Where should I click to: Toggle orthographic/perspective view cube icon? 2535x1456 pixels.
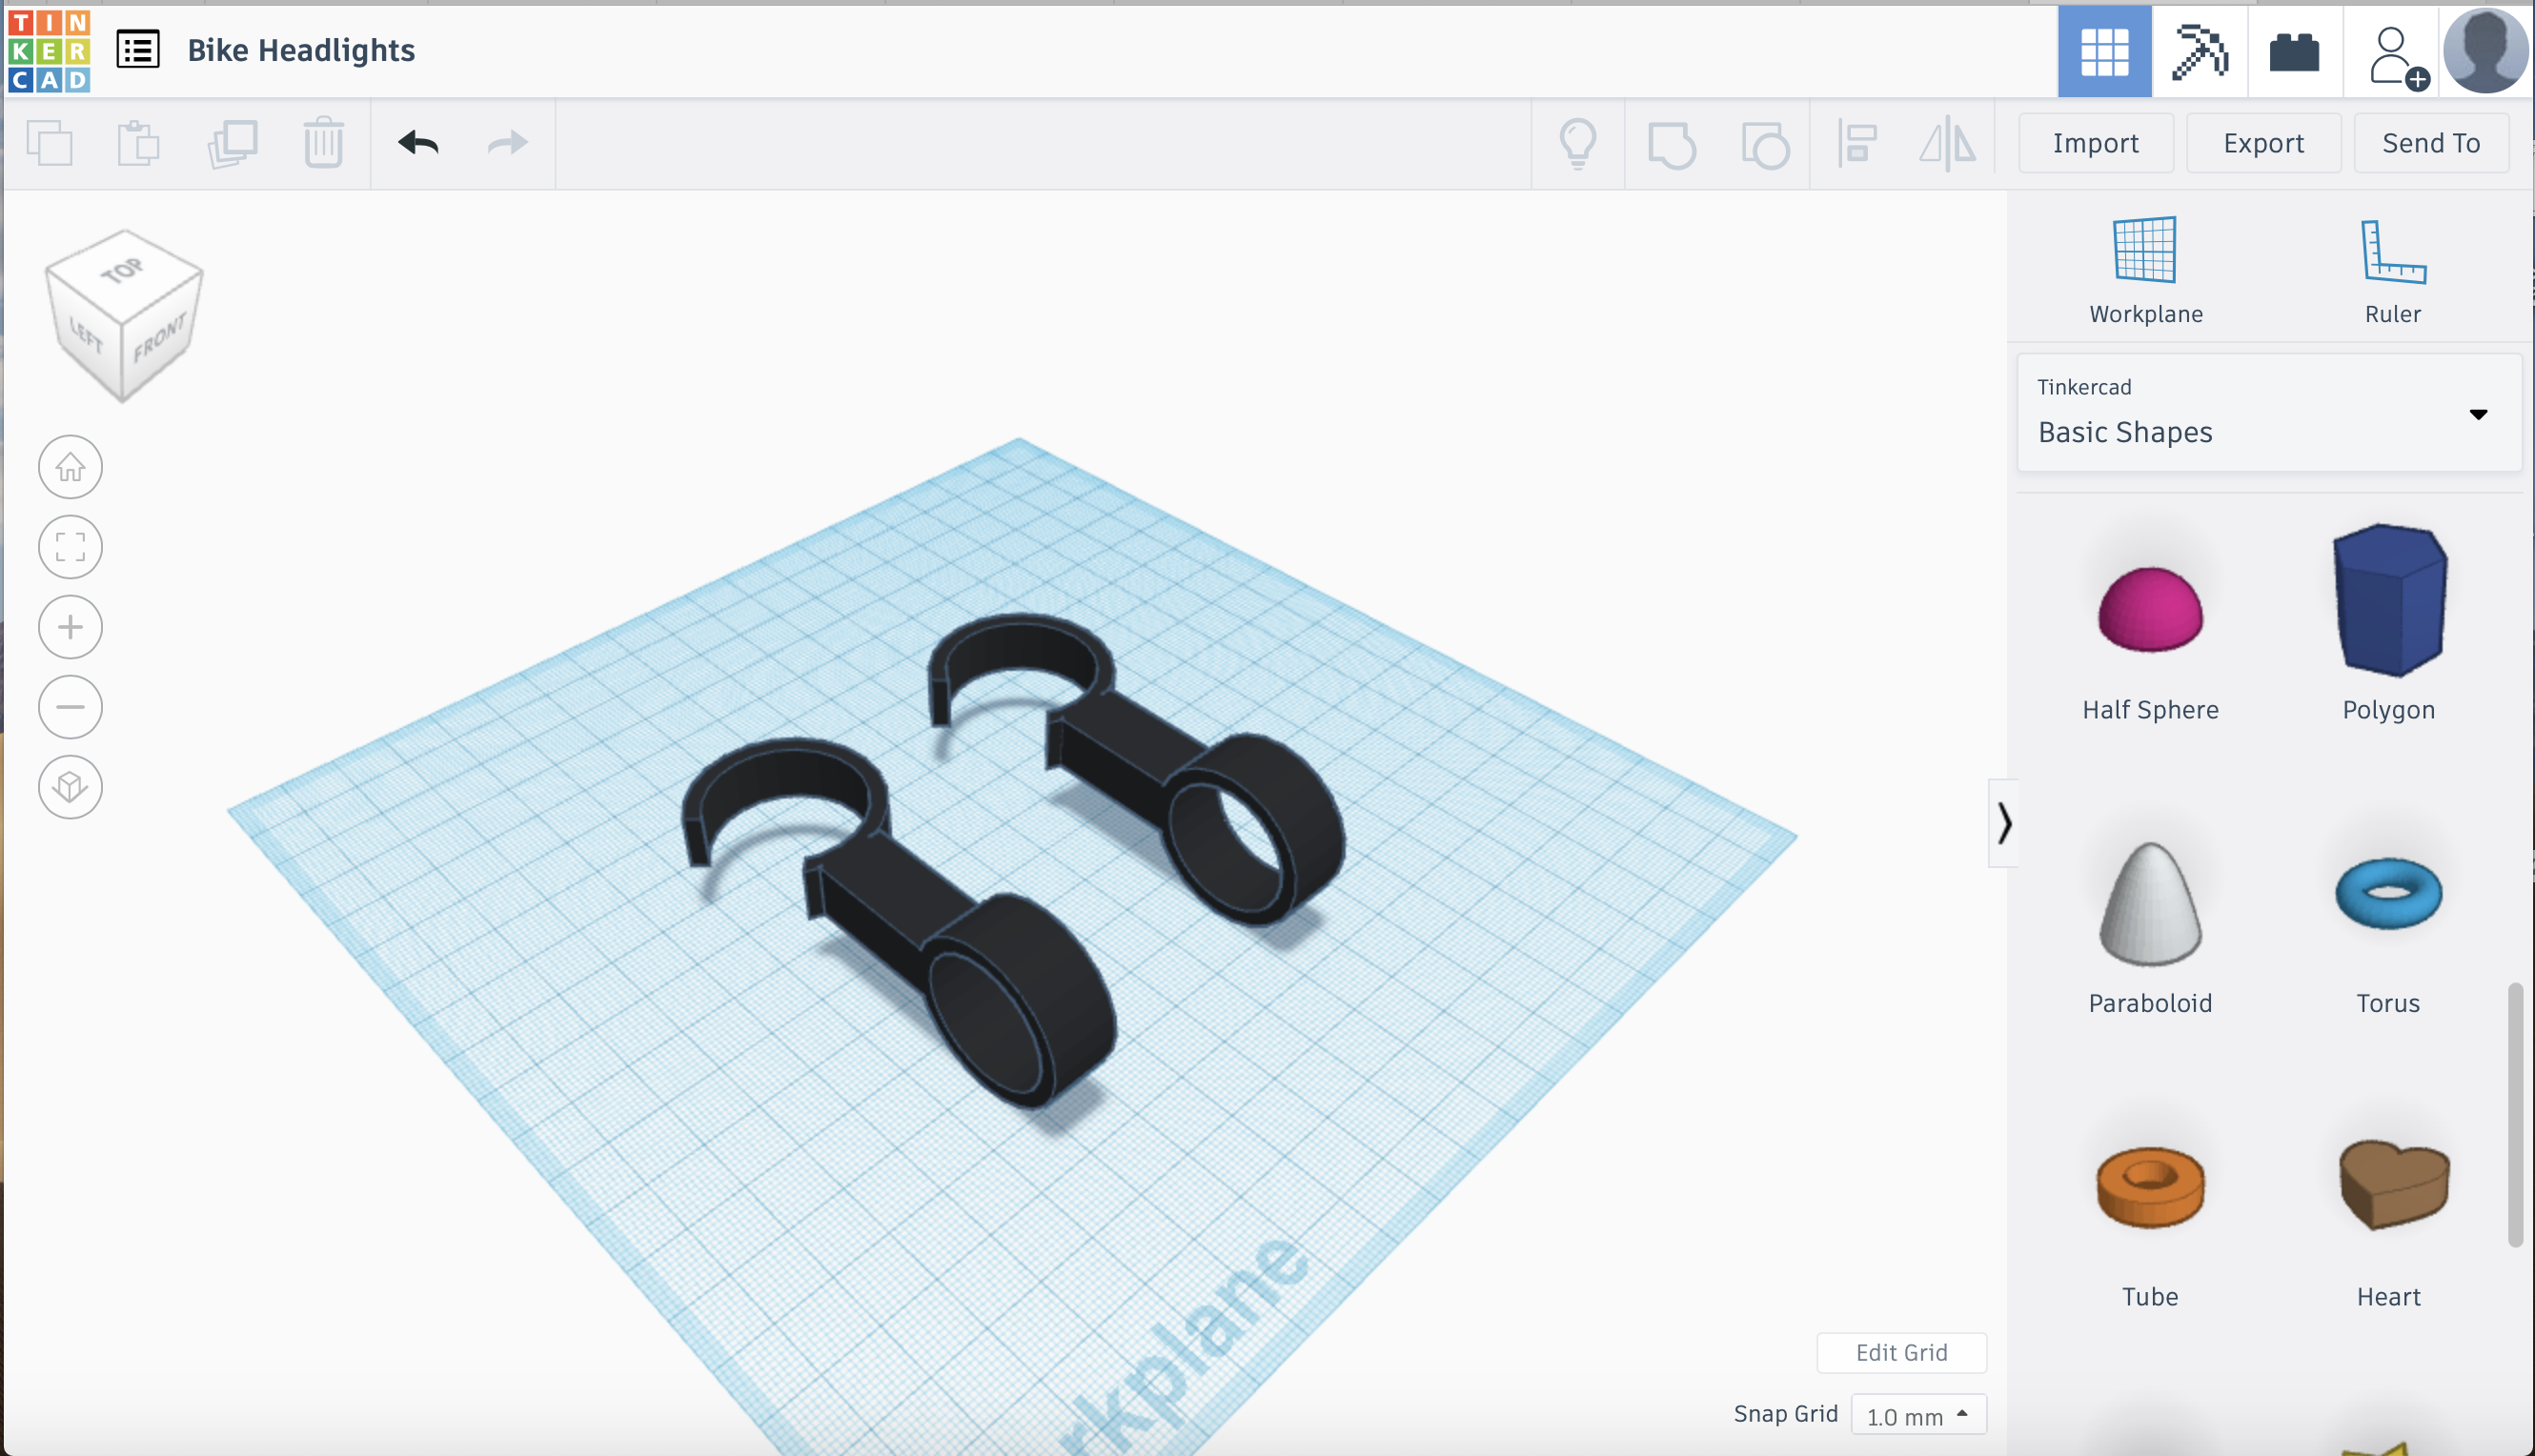[x=70, y=787]
